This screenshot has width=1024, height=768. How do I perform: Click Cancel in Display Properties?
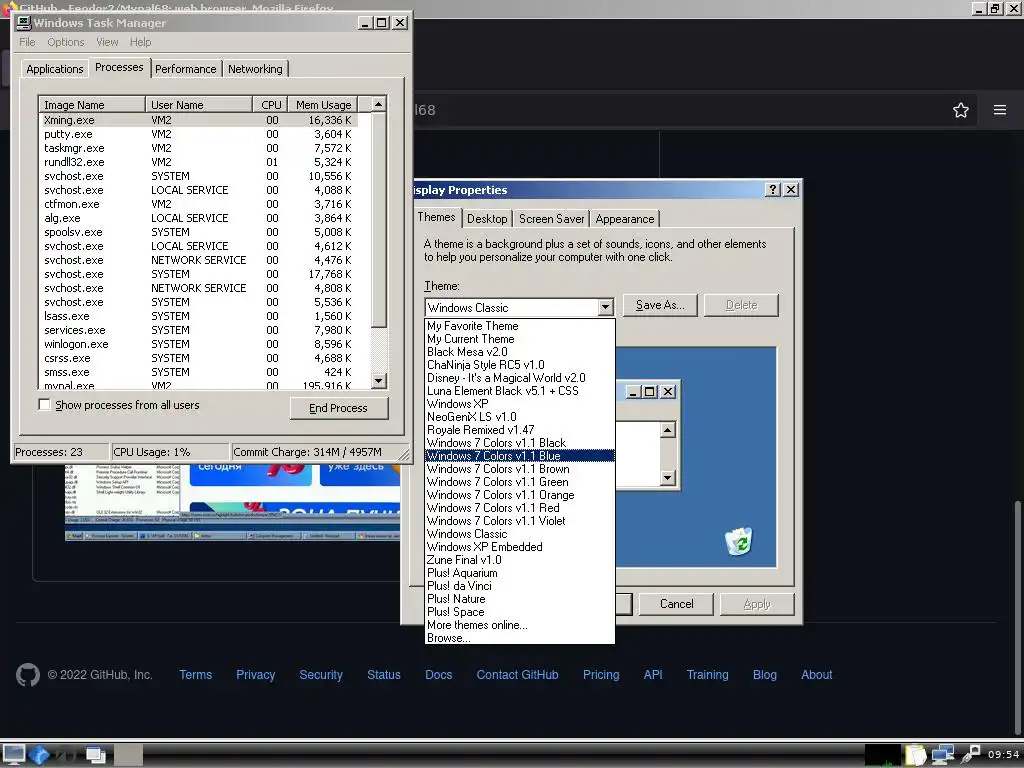coord(677,604)
